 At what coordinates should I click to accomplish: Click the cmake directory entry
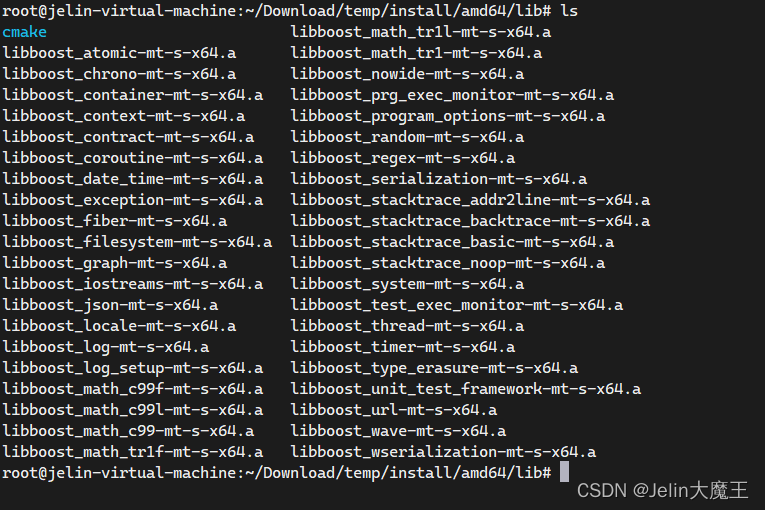(24, 32)
